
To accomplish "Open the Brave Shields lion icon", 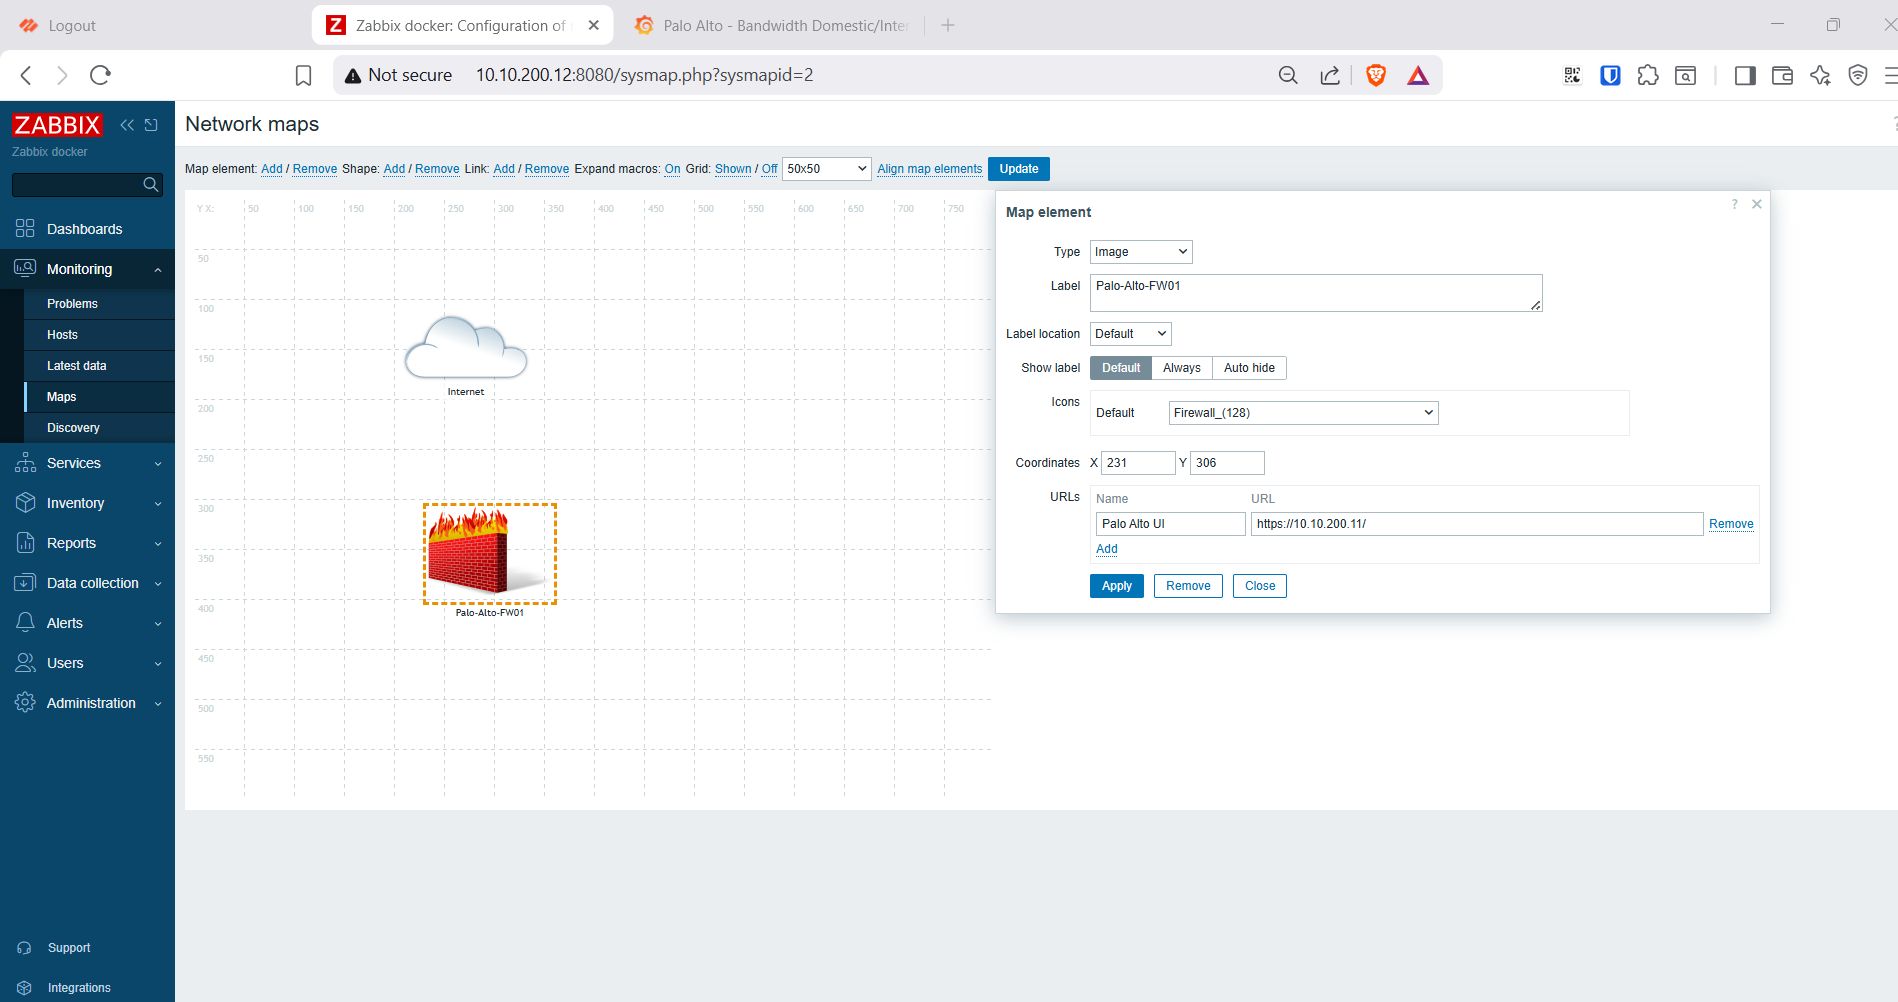I will point(1376,75).
